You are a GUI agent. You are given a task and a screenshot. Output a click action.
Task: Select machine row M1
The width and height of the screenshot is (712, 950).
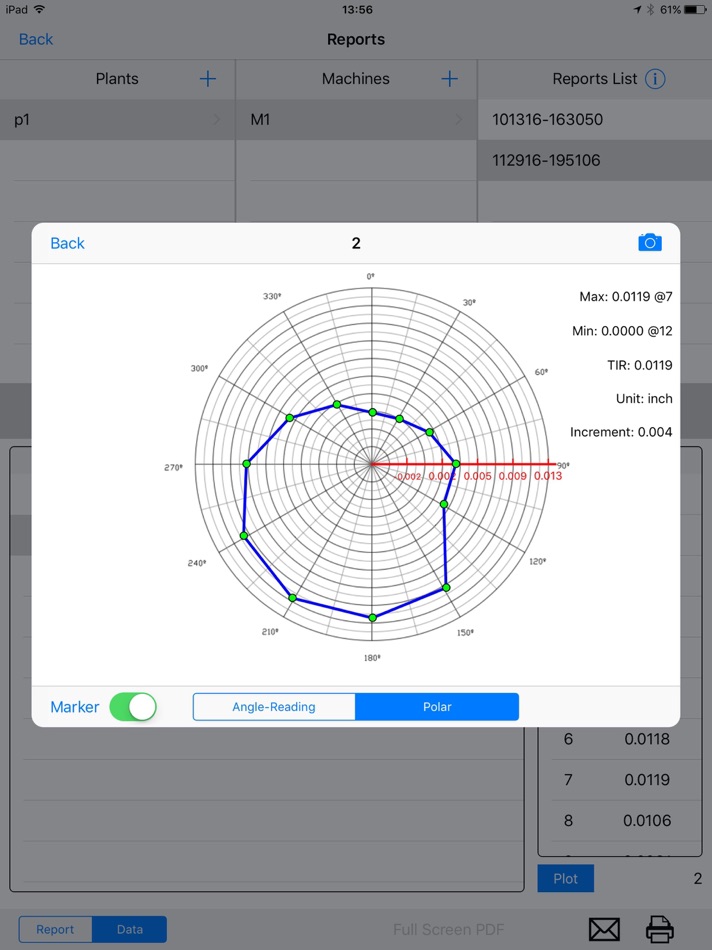point(356,120)
